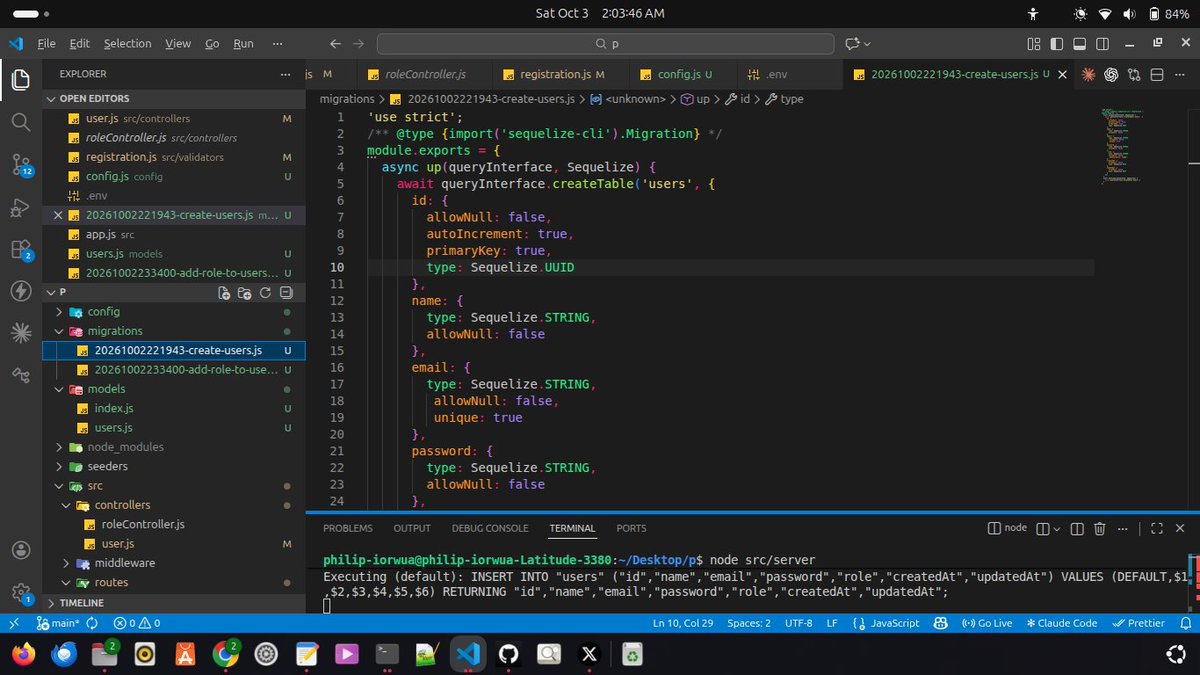Open Source Control view with 12 badge
Image resolution: width=1200 pixels, height=675 pixels.
20,164
